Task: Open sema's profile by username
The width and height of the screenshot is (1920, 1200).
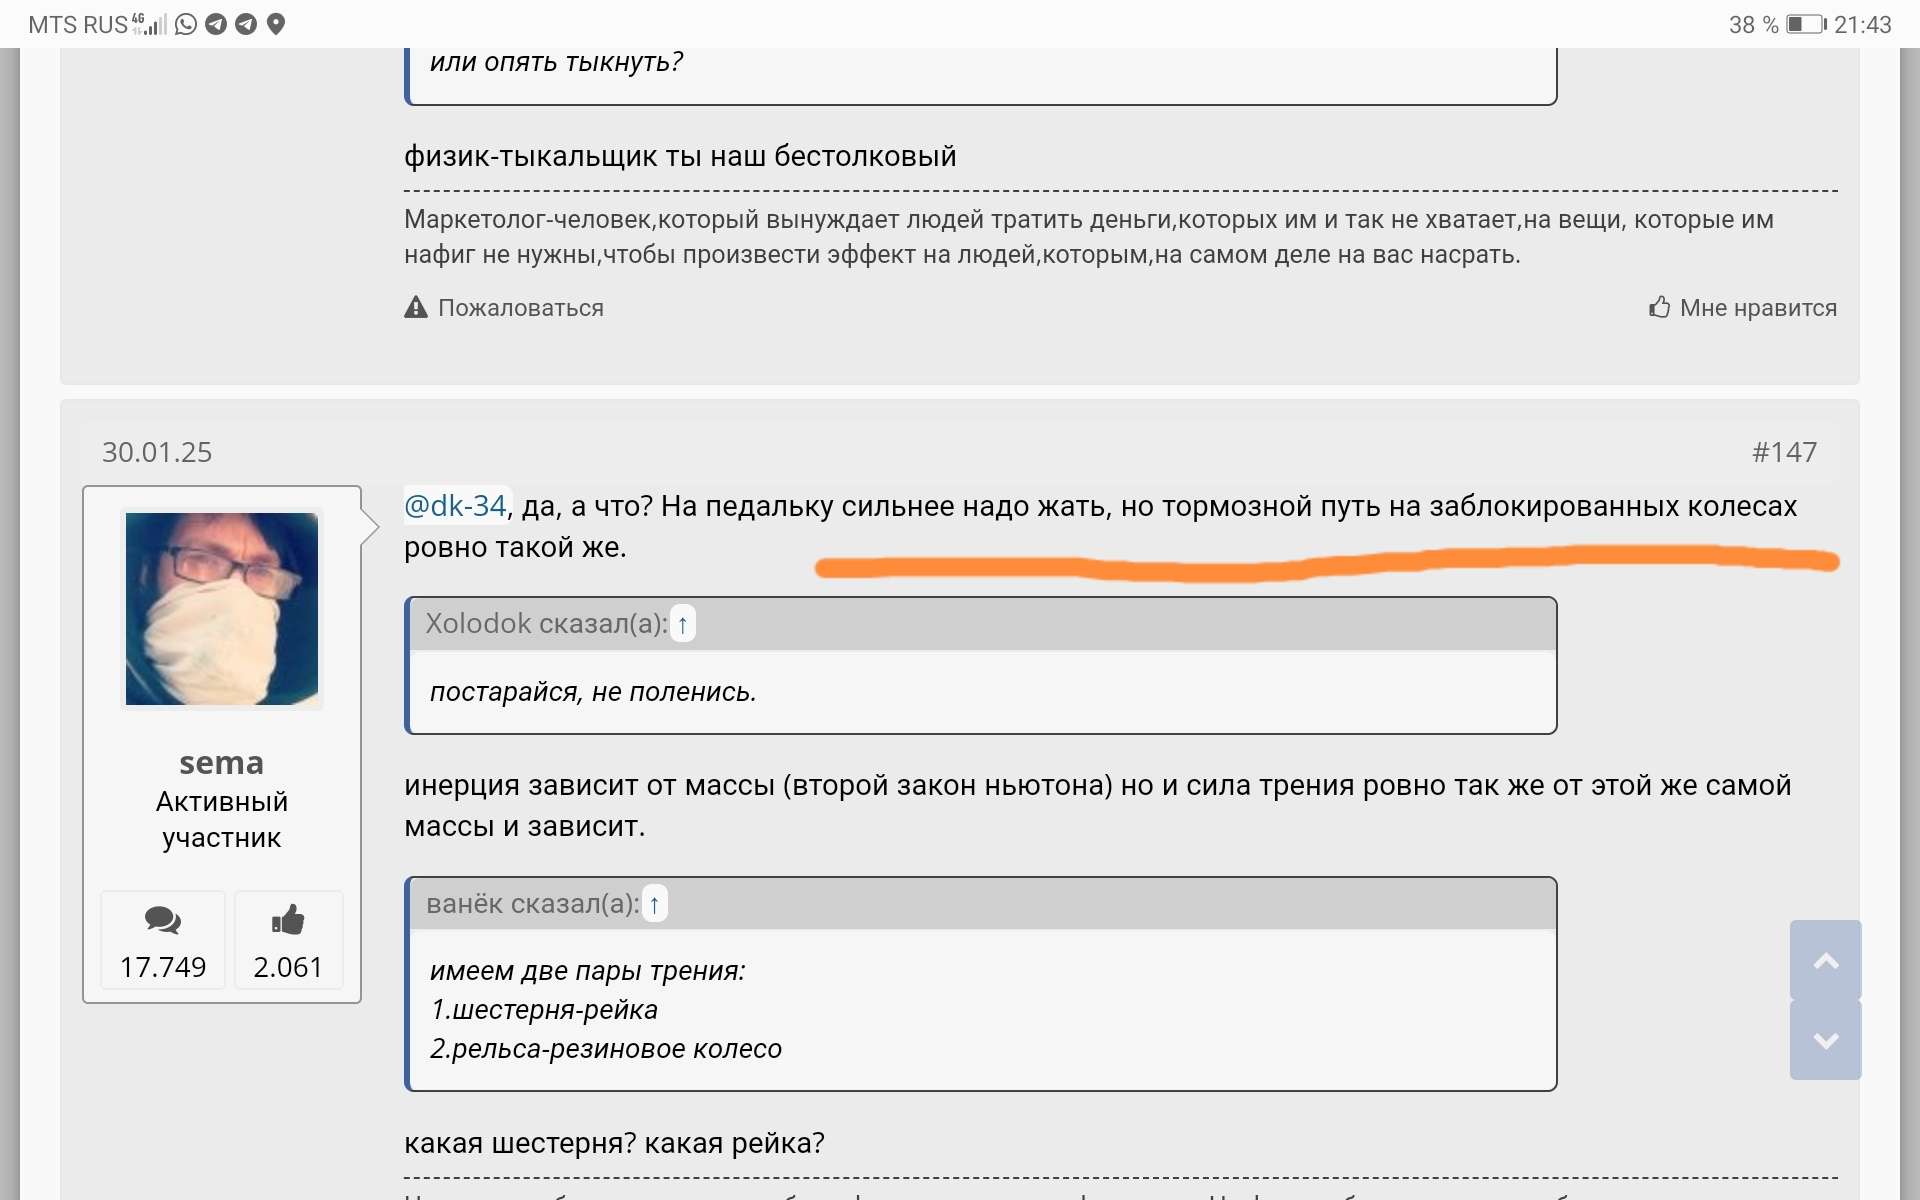Action: 221,763
